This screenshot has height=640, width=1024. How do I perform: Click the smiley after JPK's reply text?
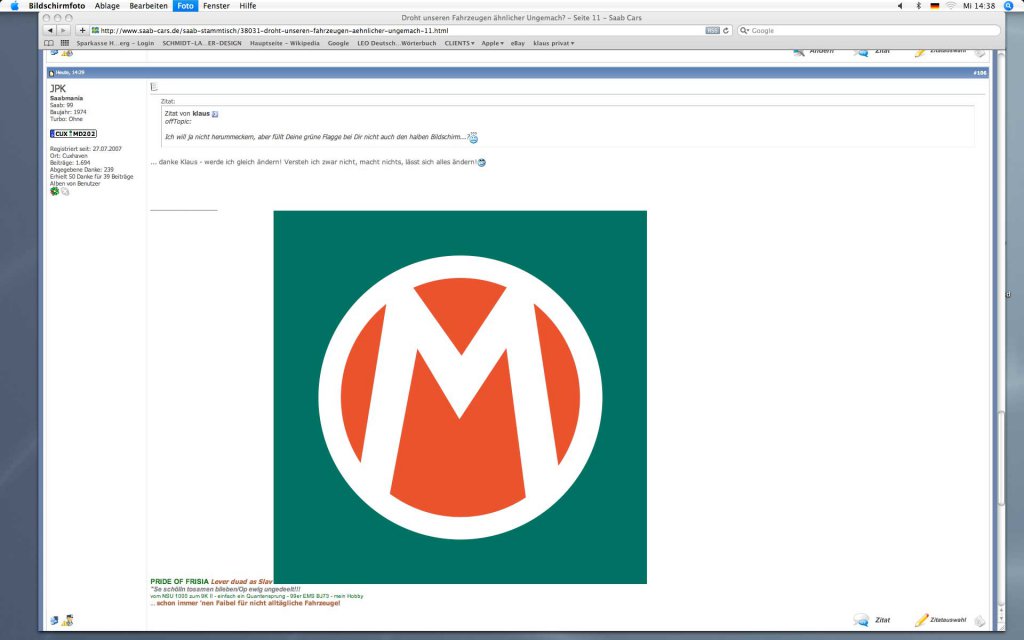(481, 162)
